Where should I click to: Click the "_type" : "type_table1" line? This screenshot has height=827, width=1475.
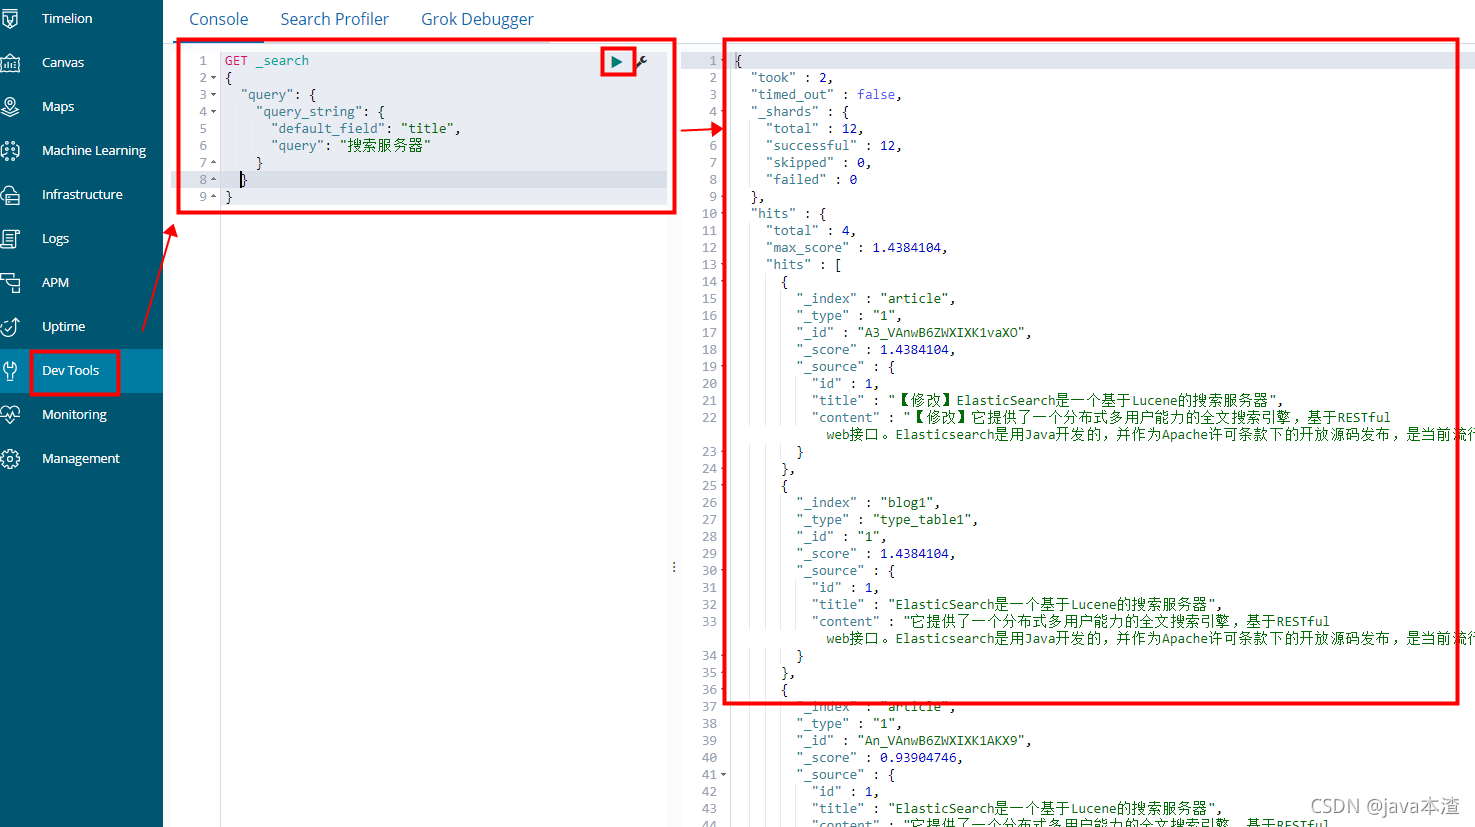pos(887,520)
